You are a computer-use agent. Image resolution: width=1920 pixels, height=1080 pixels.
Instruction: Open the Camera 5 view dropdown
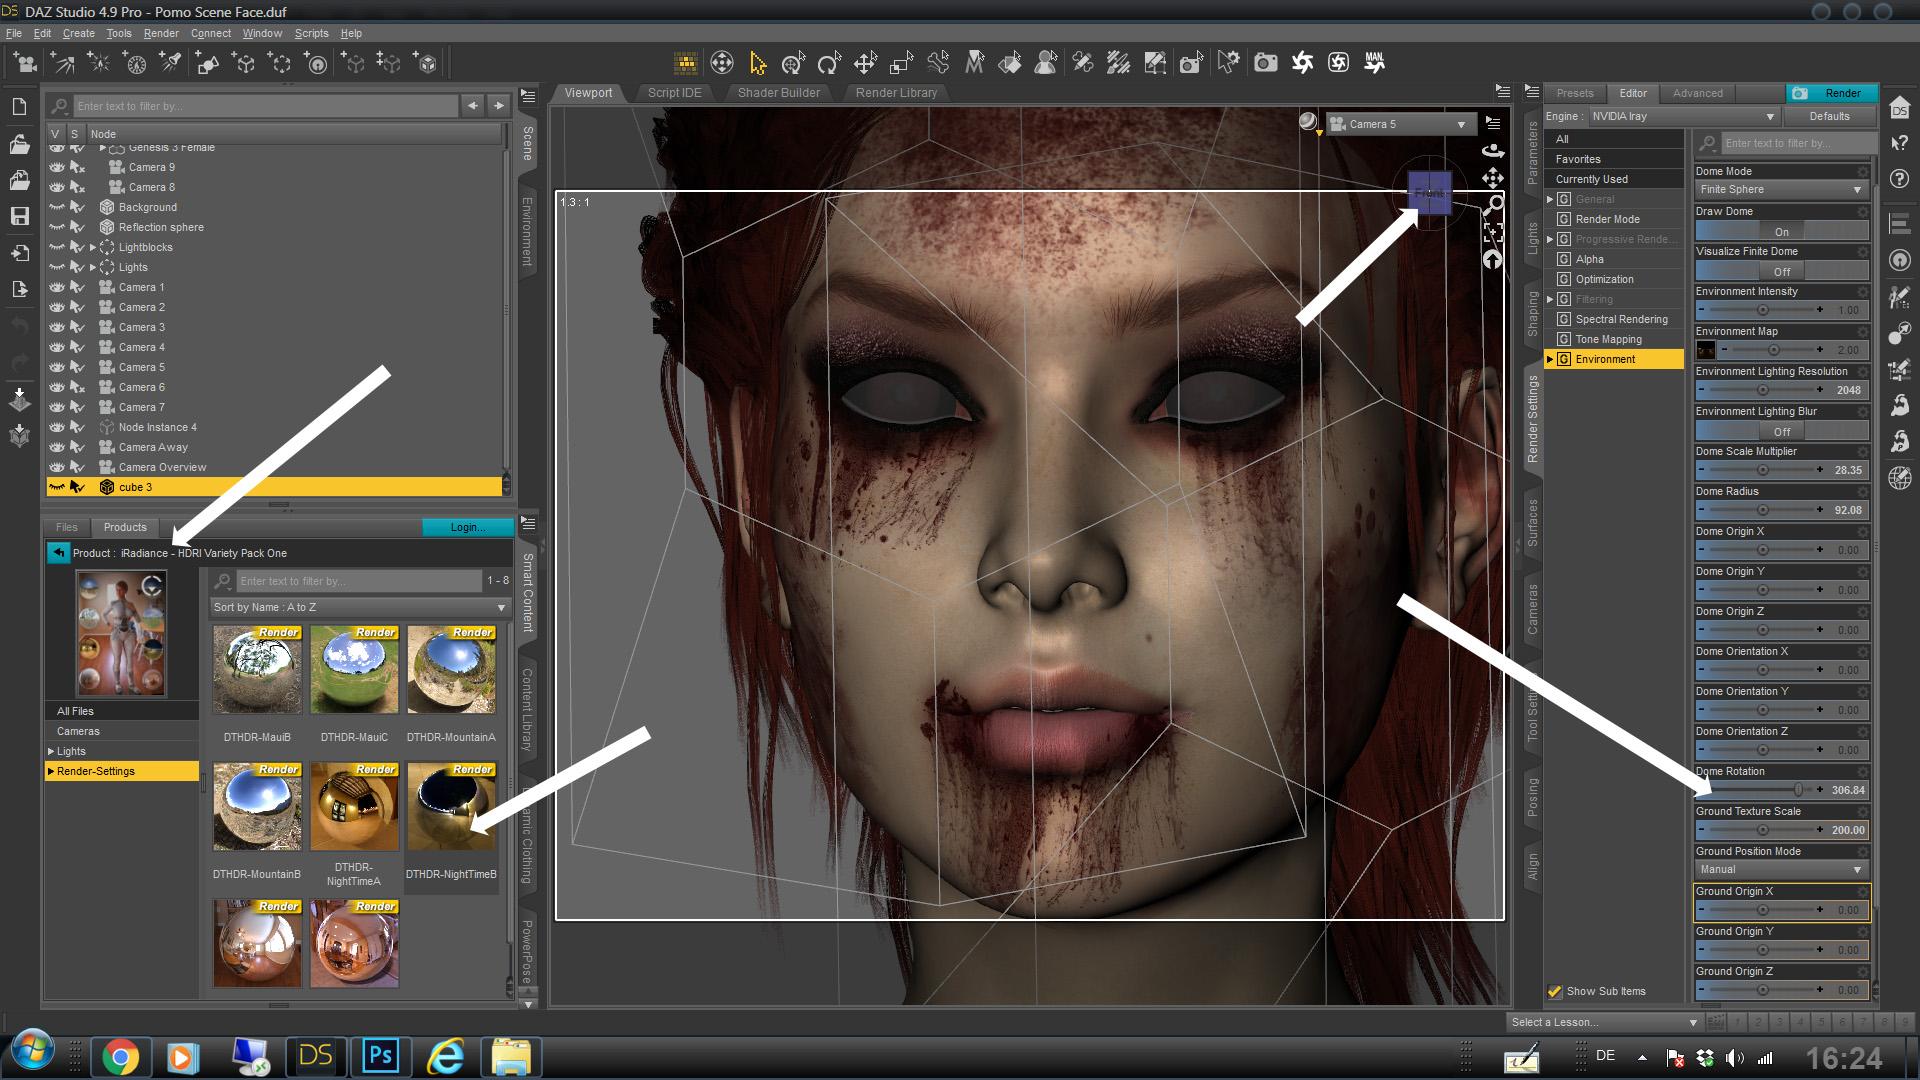1399,124
